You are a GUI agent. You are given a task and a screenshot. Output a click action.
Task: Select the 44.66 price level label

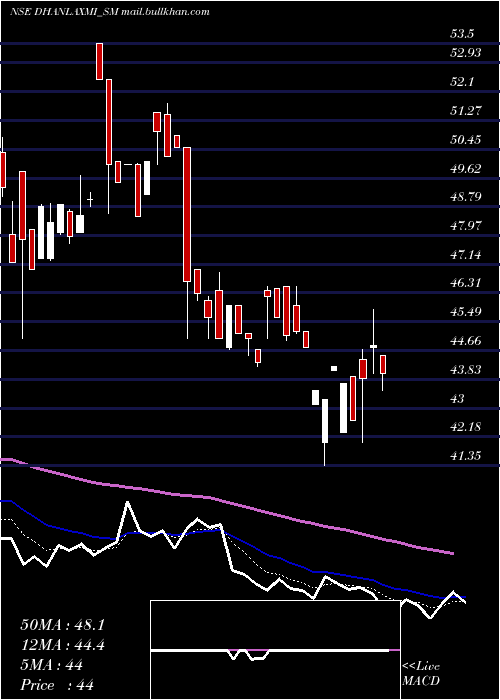[x=466, y=341]
